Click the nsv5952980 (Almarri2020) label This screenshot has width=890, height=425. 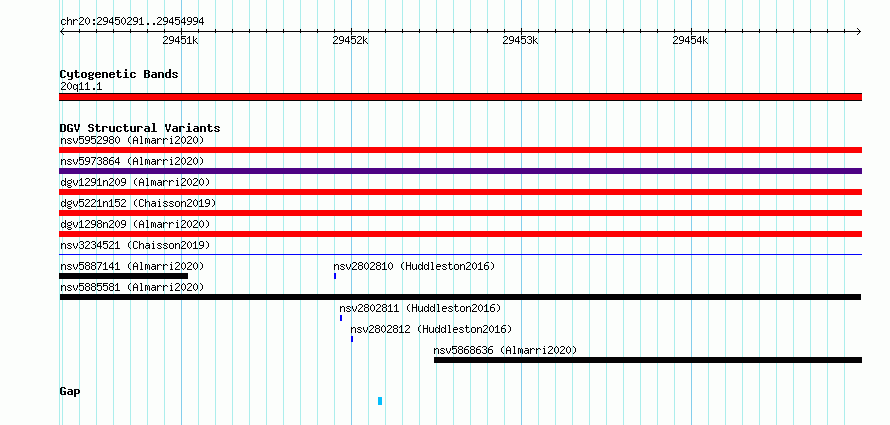[132, 140]
